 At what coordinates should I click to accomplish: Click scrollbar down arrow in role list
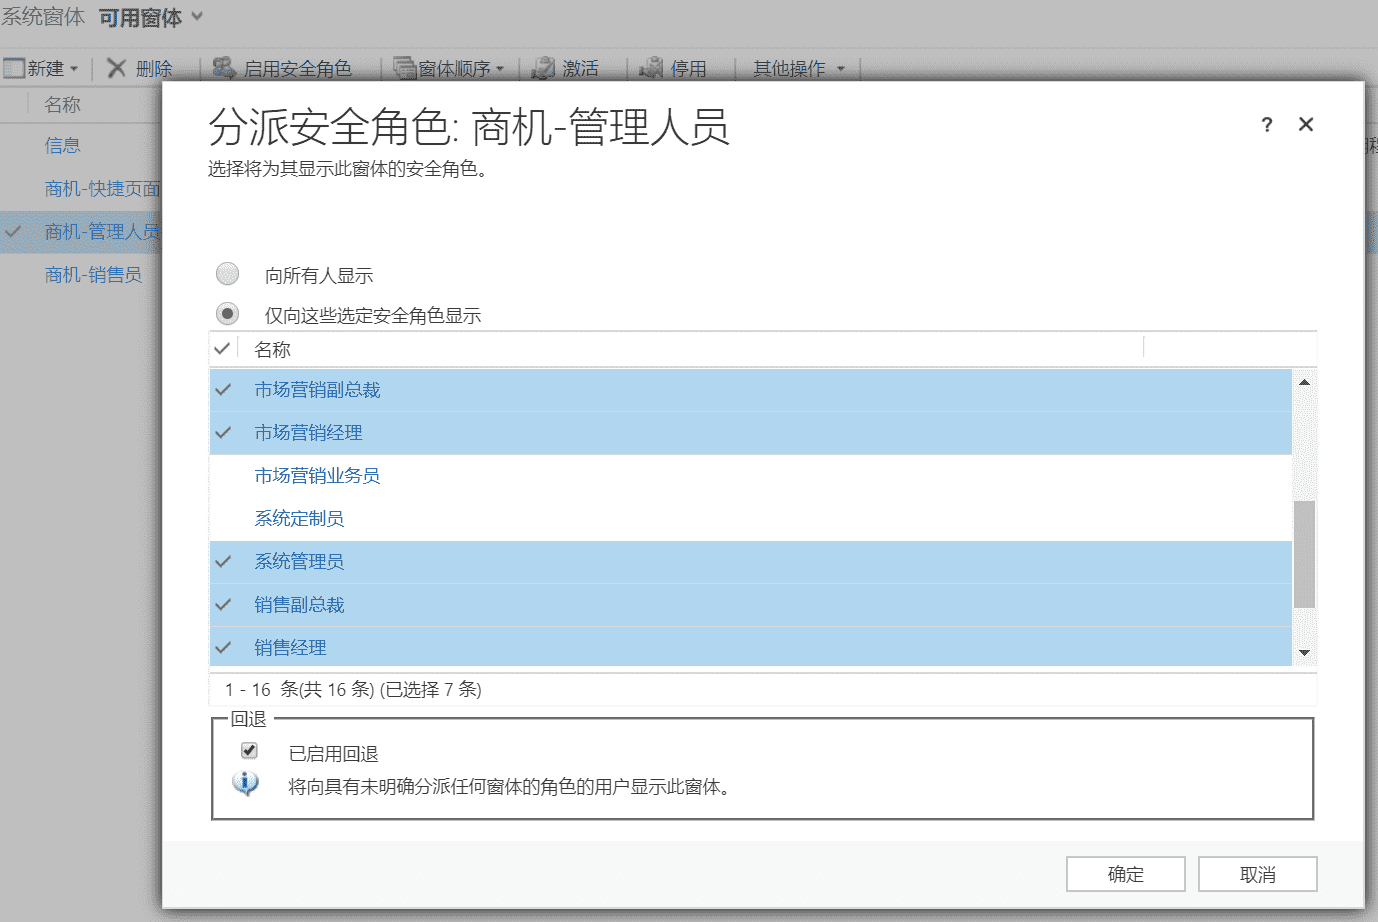[x=1304, y=653]
